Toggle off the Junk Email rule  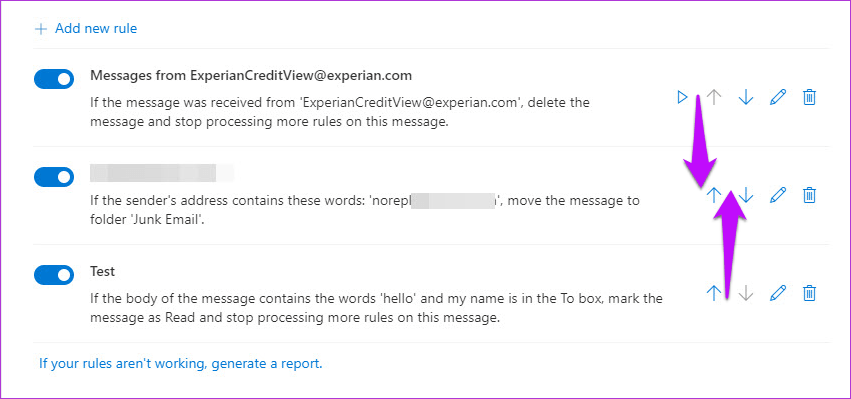tap(54, 177)
